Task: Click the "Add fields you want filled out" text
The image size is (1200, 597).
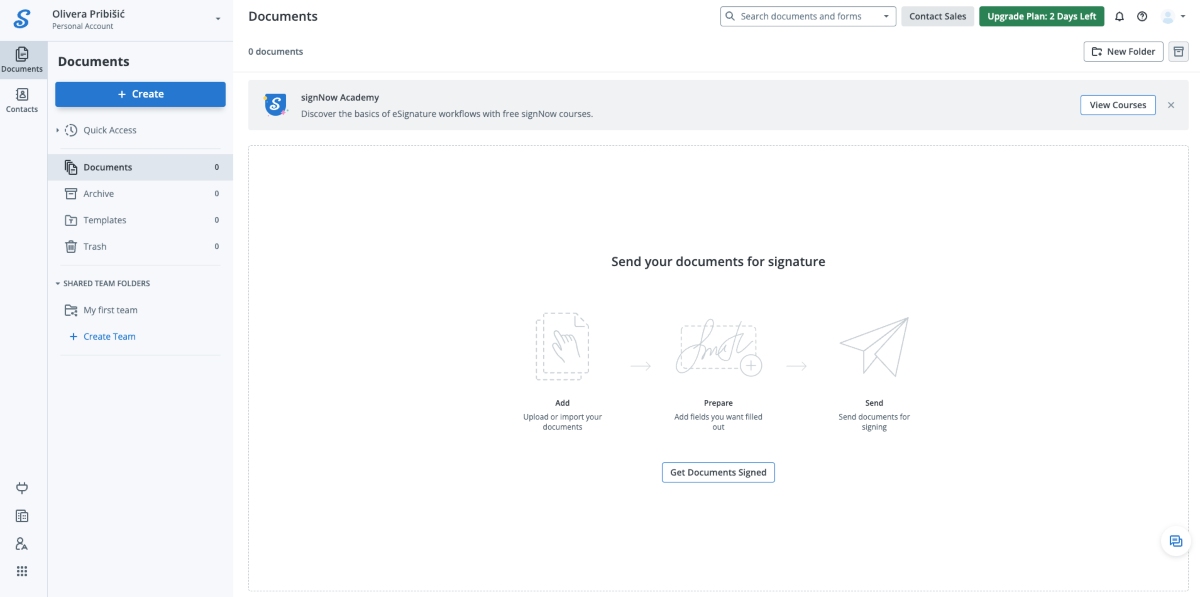Action: (x=718, y=422)
